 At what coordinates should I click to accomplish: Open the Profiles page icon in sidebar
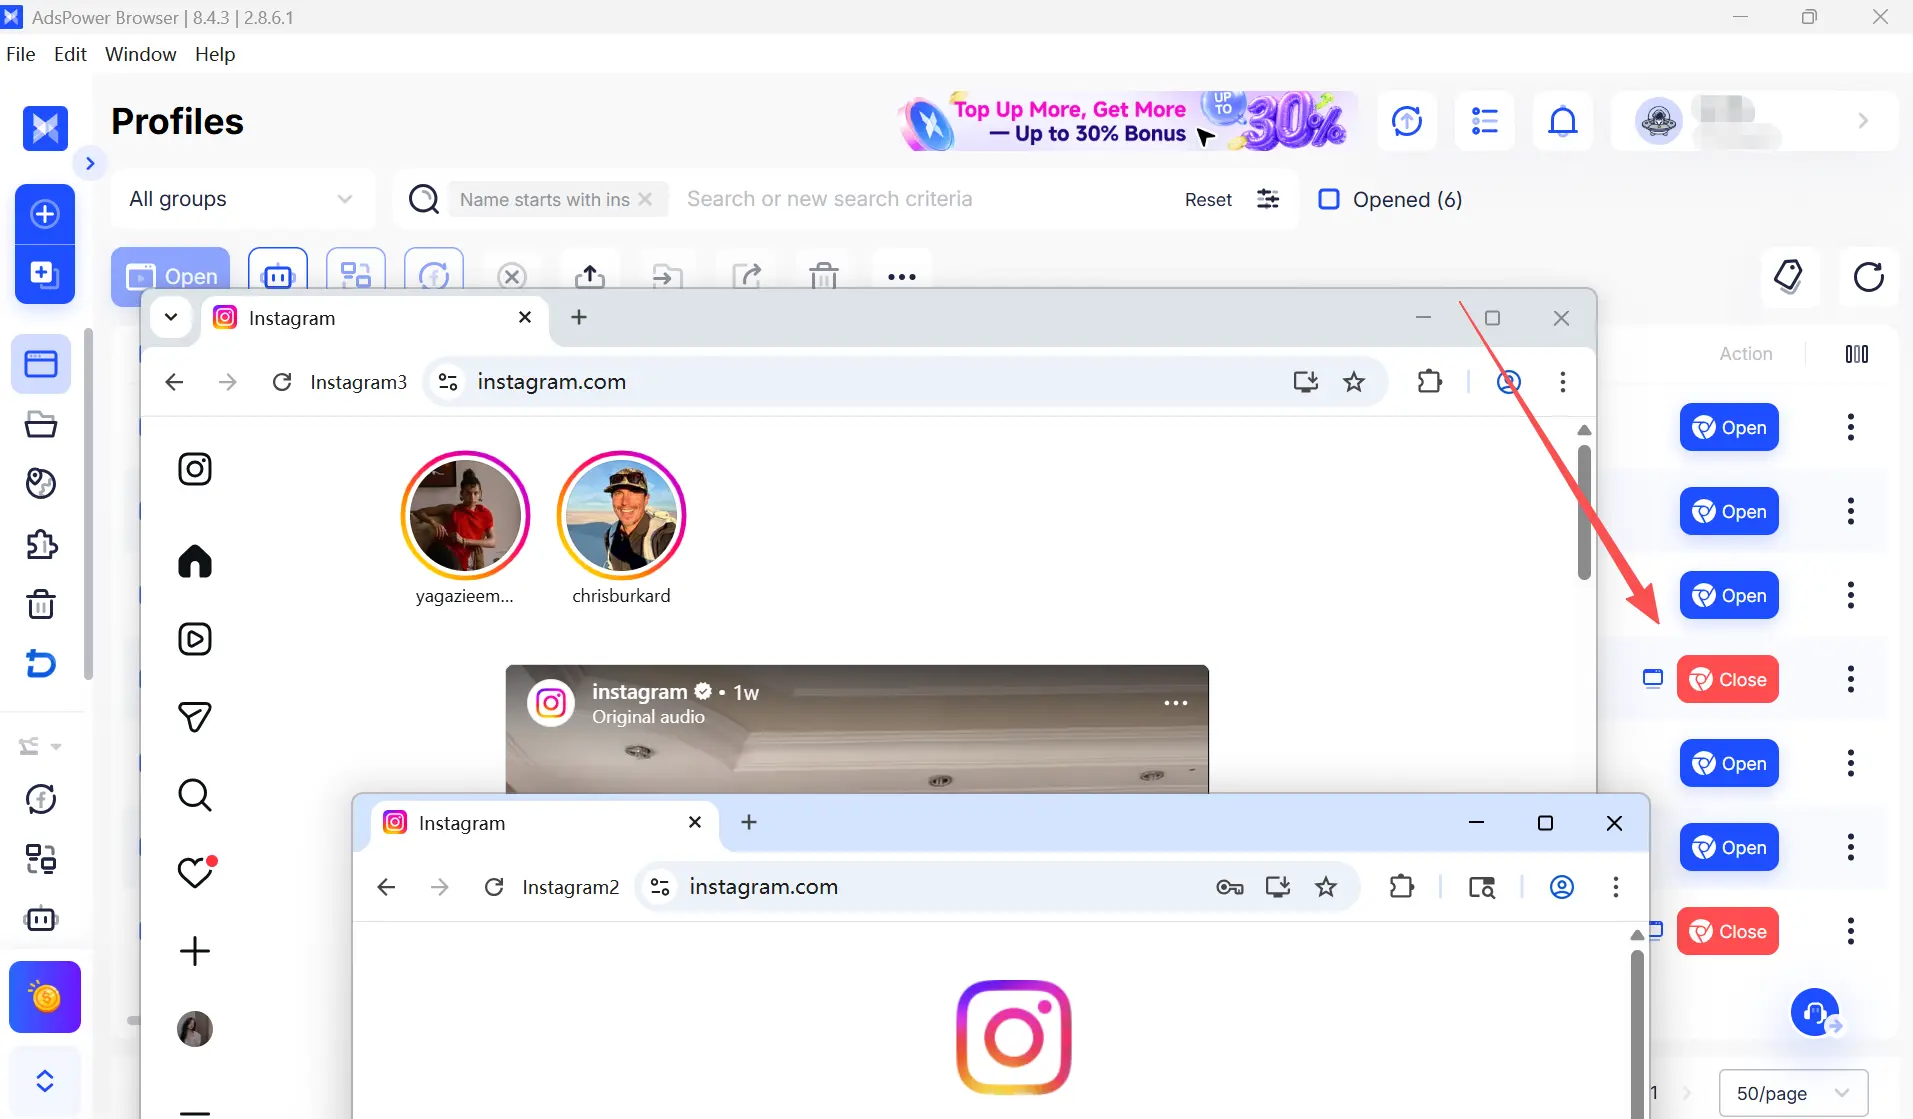tap(41, 364)
